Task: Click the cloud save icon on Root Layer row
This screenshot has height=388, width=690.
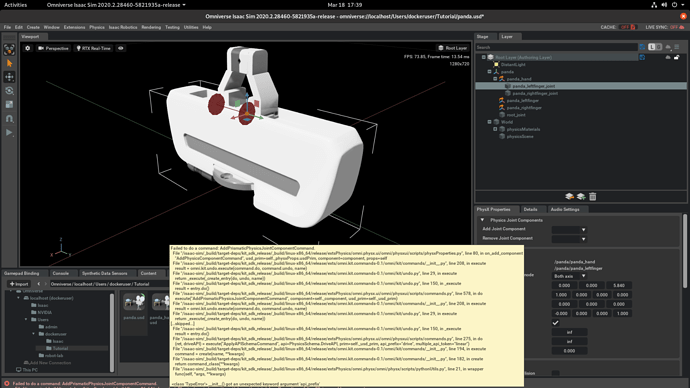Action: (668, 57)
